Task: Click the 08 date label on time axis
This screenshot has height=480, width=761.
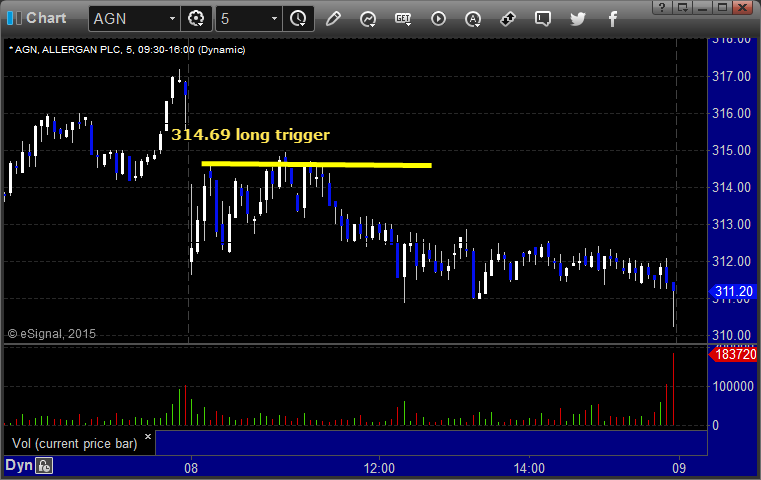Action: pyautogui.click(x=191, y=468)
